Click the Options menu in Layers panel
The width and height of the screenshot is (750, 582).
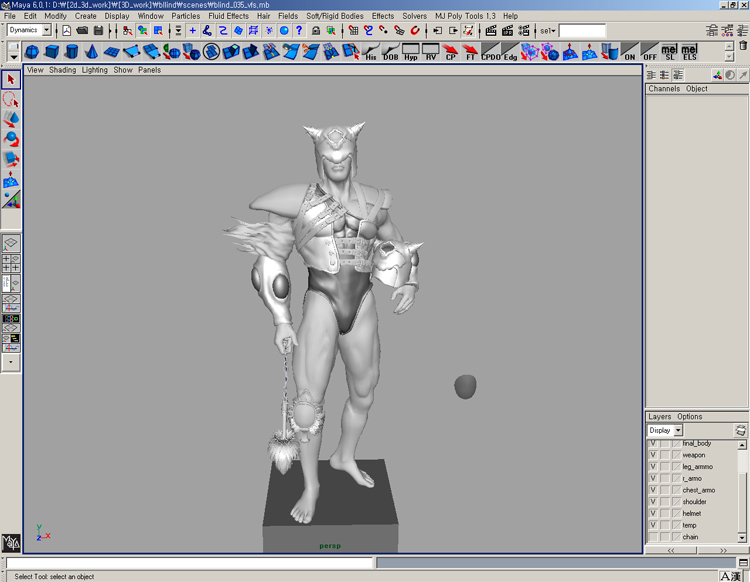tap(690, 417)
